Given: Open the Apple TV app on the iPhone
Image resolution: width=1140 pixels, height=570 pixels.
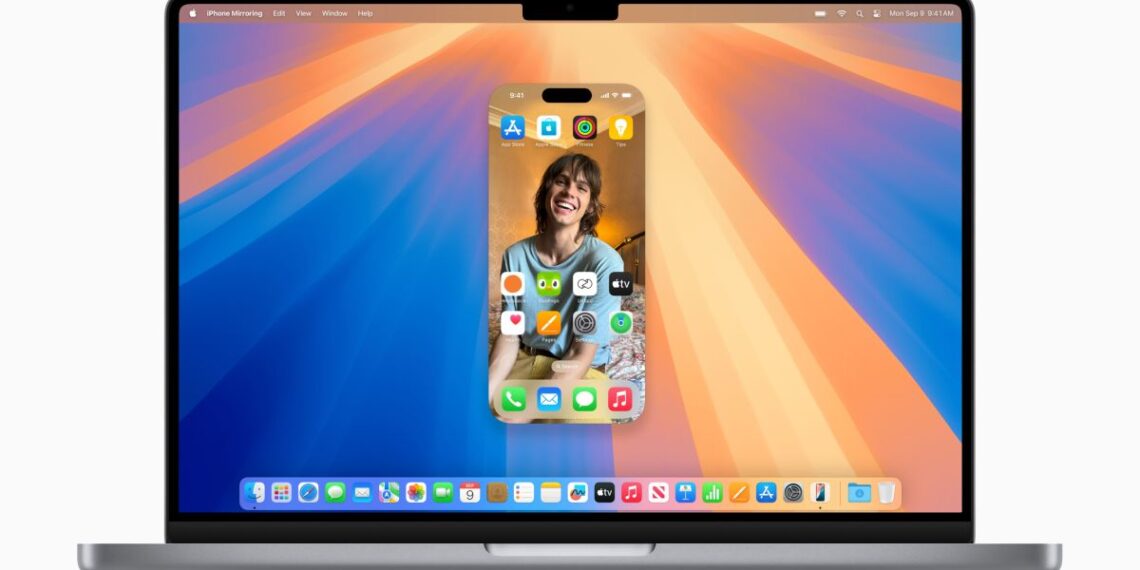Looking at the screenshot, I should click(x=621, y=284).
